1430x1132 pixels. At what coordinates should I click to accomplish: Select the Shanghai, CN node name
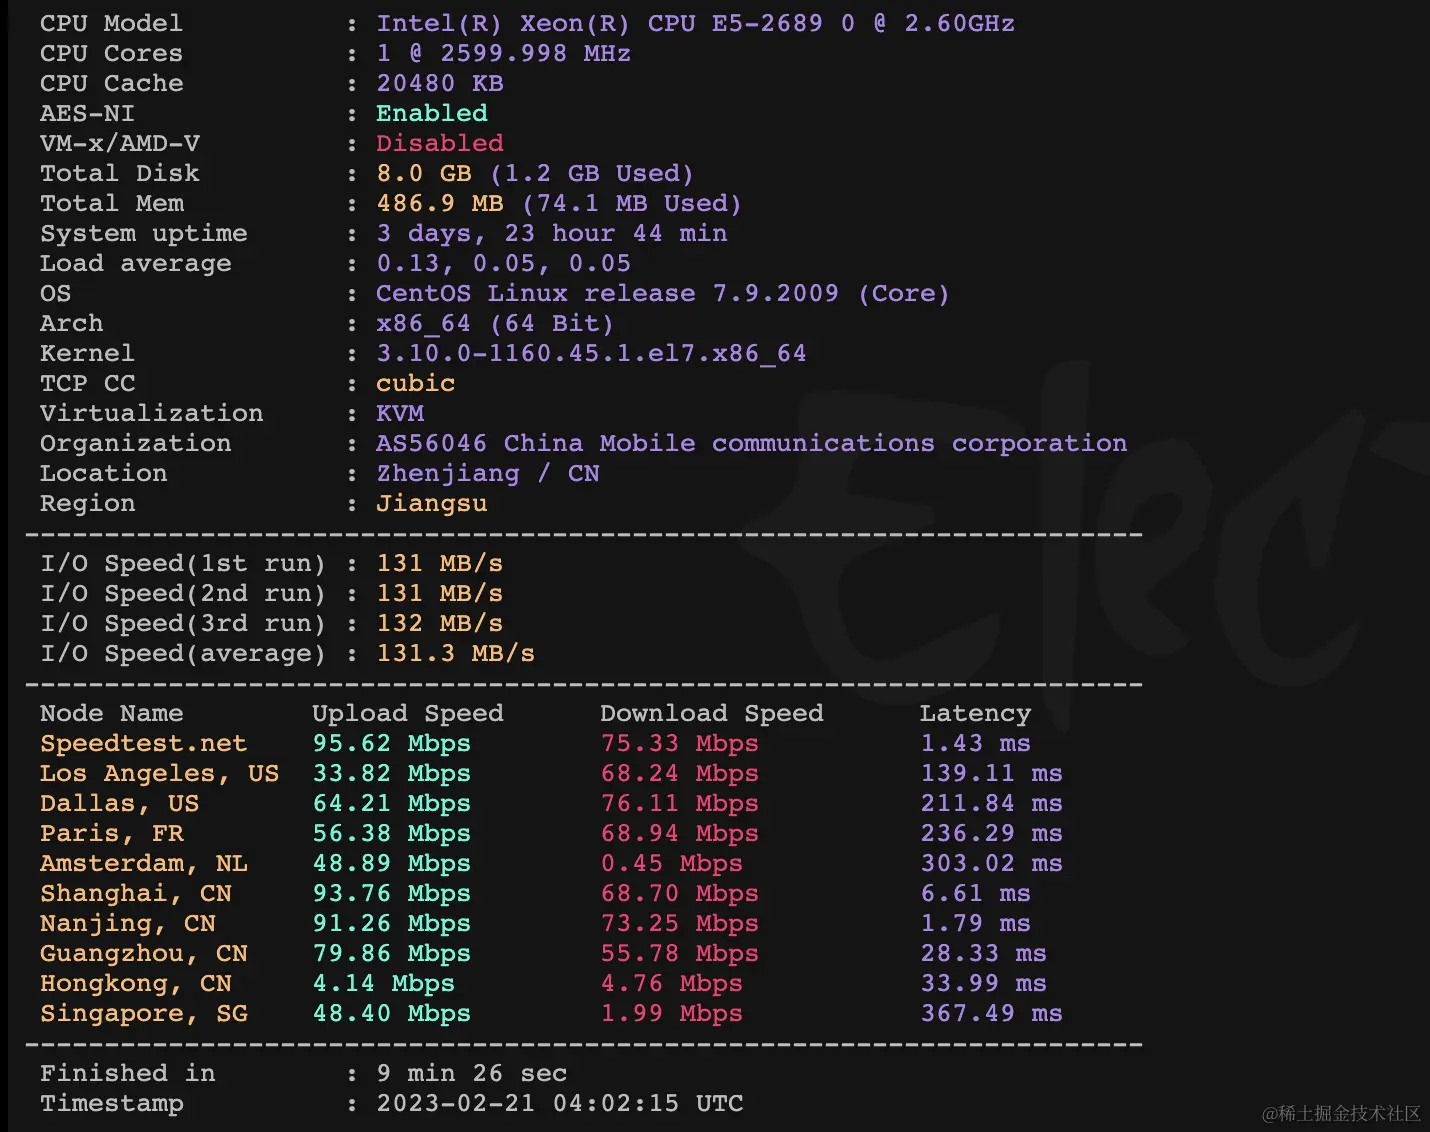coord(135,893)
